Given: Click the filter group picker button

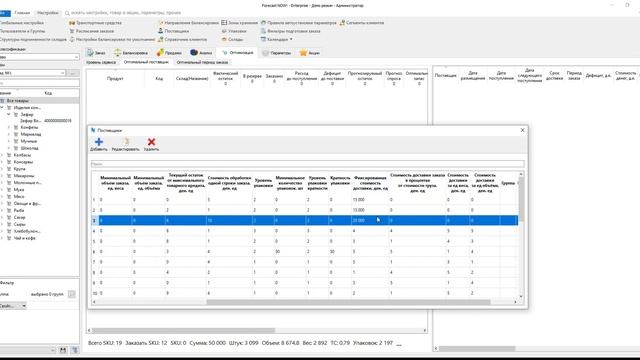Looking at the screenshot, I should click(71, 294).
